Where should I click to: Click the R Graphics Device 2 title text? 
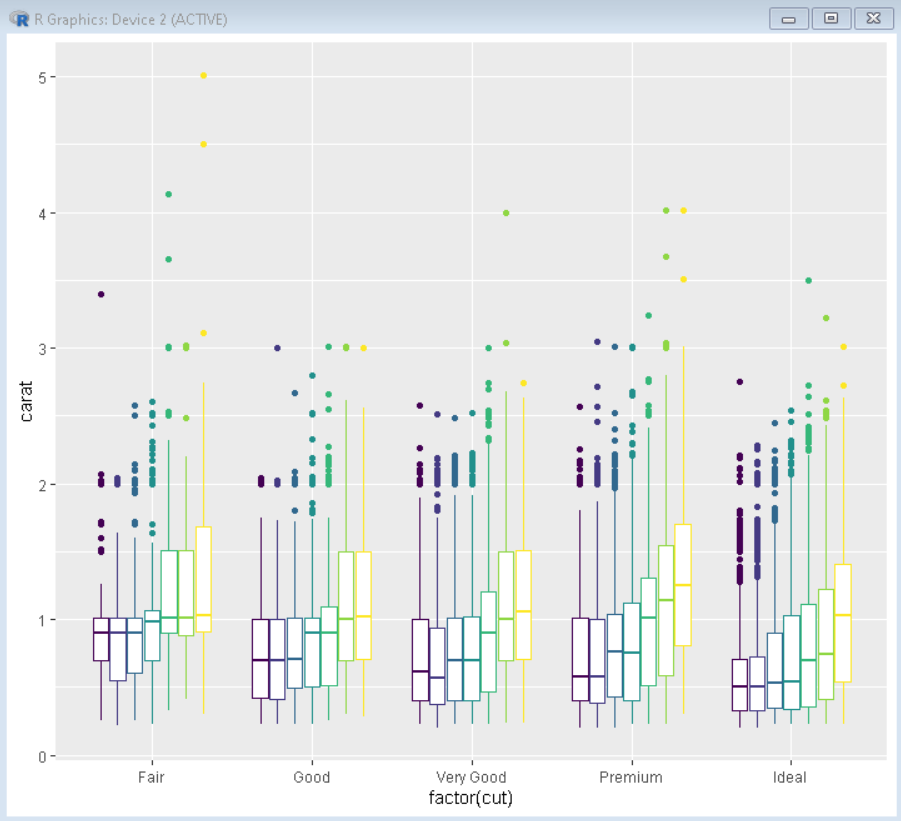[x=120, y=19]
